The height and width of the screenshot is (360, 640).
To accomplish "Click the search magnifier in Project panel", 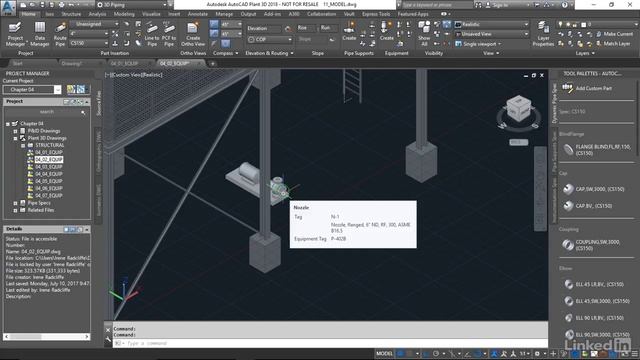I will (83, 112).
